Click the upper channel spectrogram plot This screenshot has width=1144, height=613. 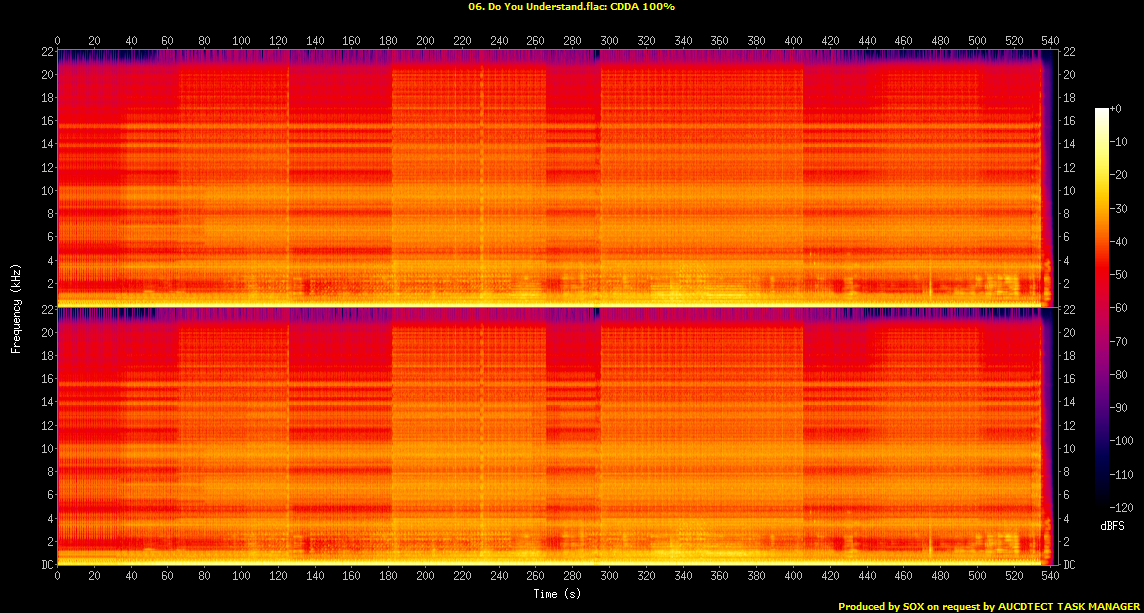tap(557, 178)
